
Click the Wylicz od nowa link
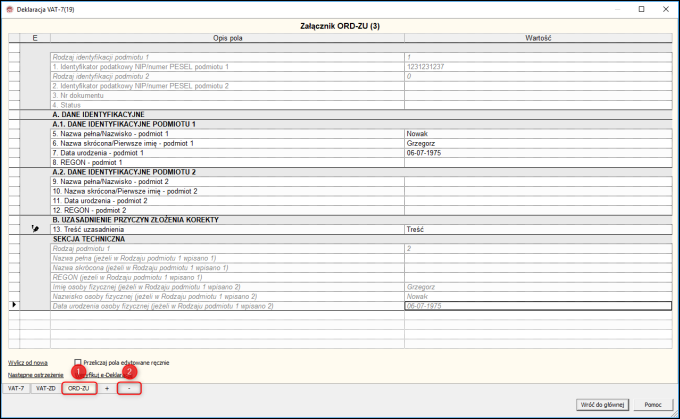pos(28,363)
